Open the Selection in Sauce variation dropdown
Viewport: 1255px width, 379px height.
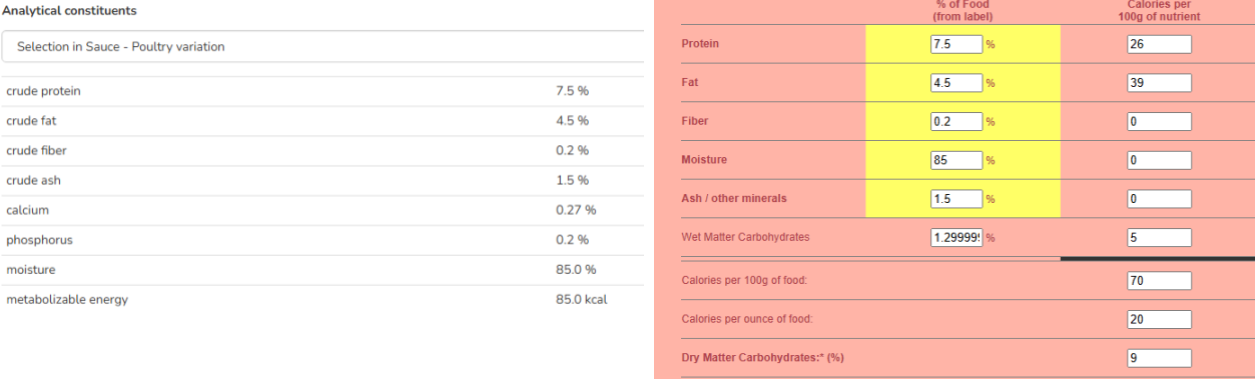pos(322,47)
